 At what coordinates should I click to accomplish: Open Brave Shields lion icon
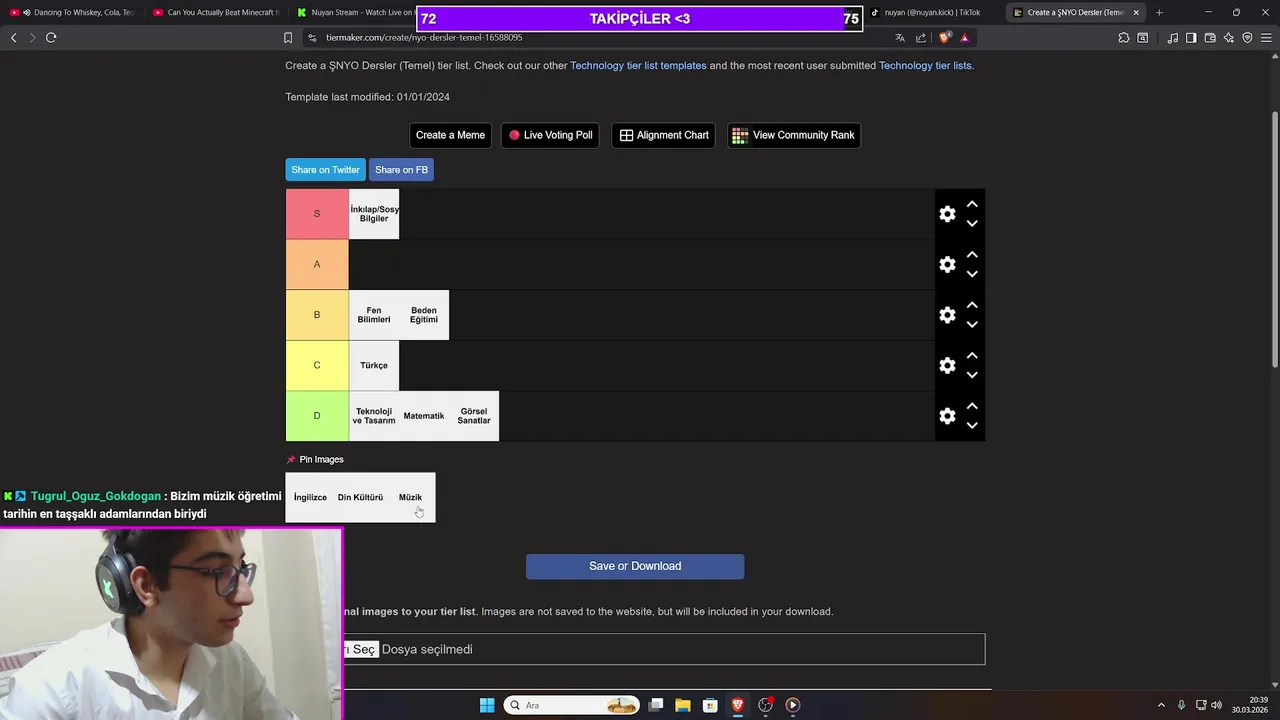(945, 38)
